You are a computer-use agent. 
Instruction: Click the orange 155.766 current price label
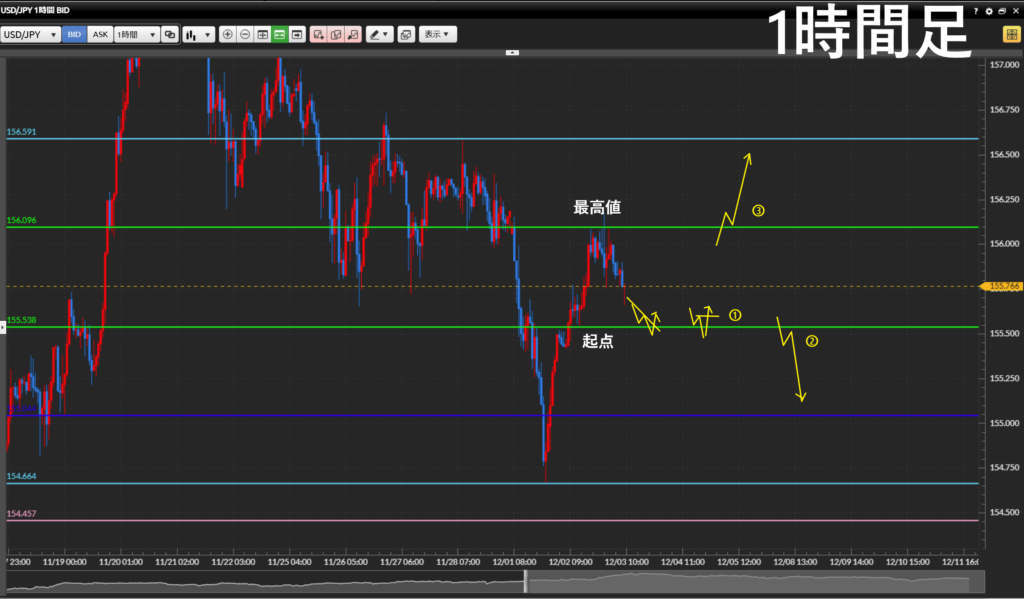point(1001,286)
